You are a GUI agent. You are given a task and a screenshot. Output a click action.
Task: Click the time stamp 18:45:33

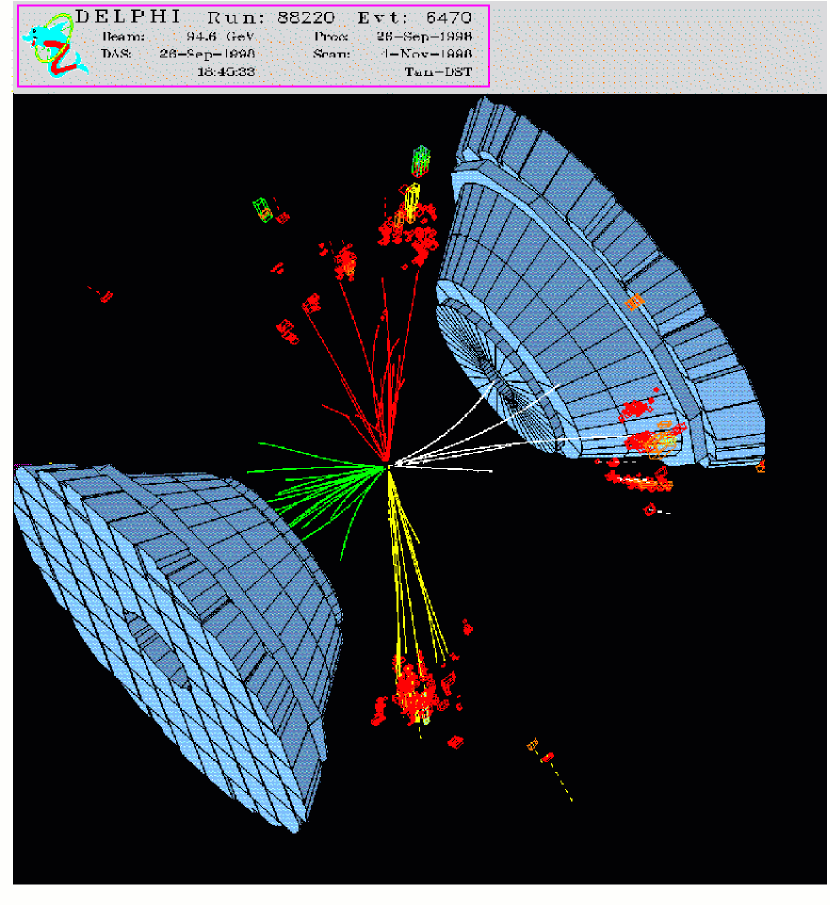226,72
